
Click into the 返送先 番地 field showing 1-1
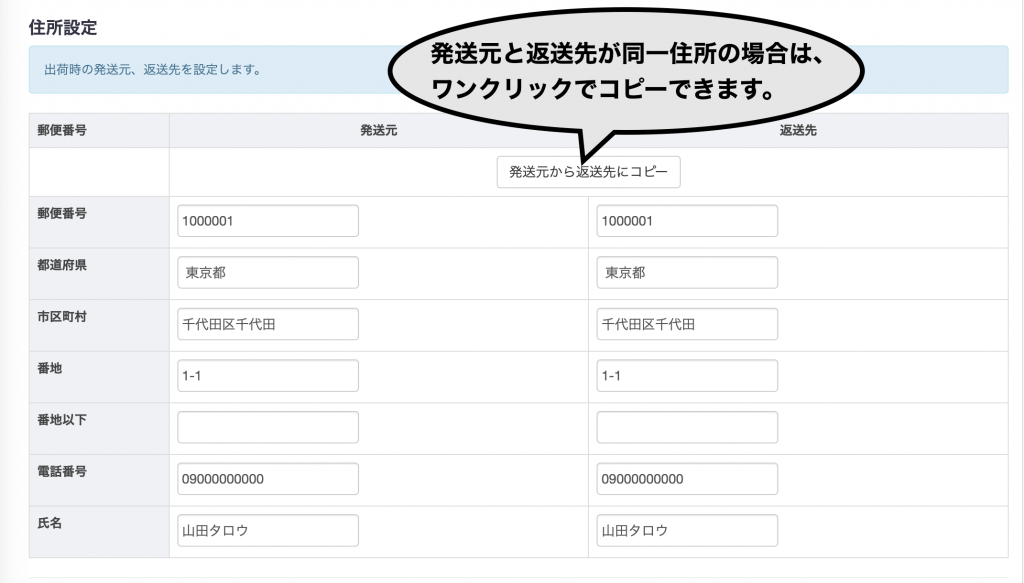click(687, 375)
